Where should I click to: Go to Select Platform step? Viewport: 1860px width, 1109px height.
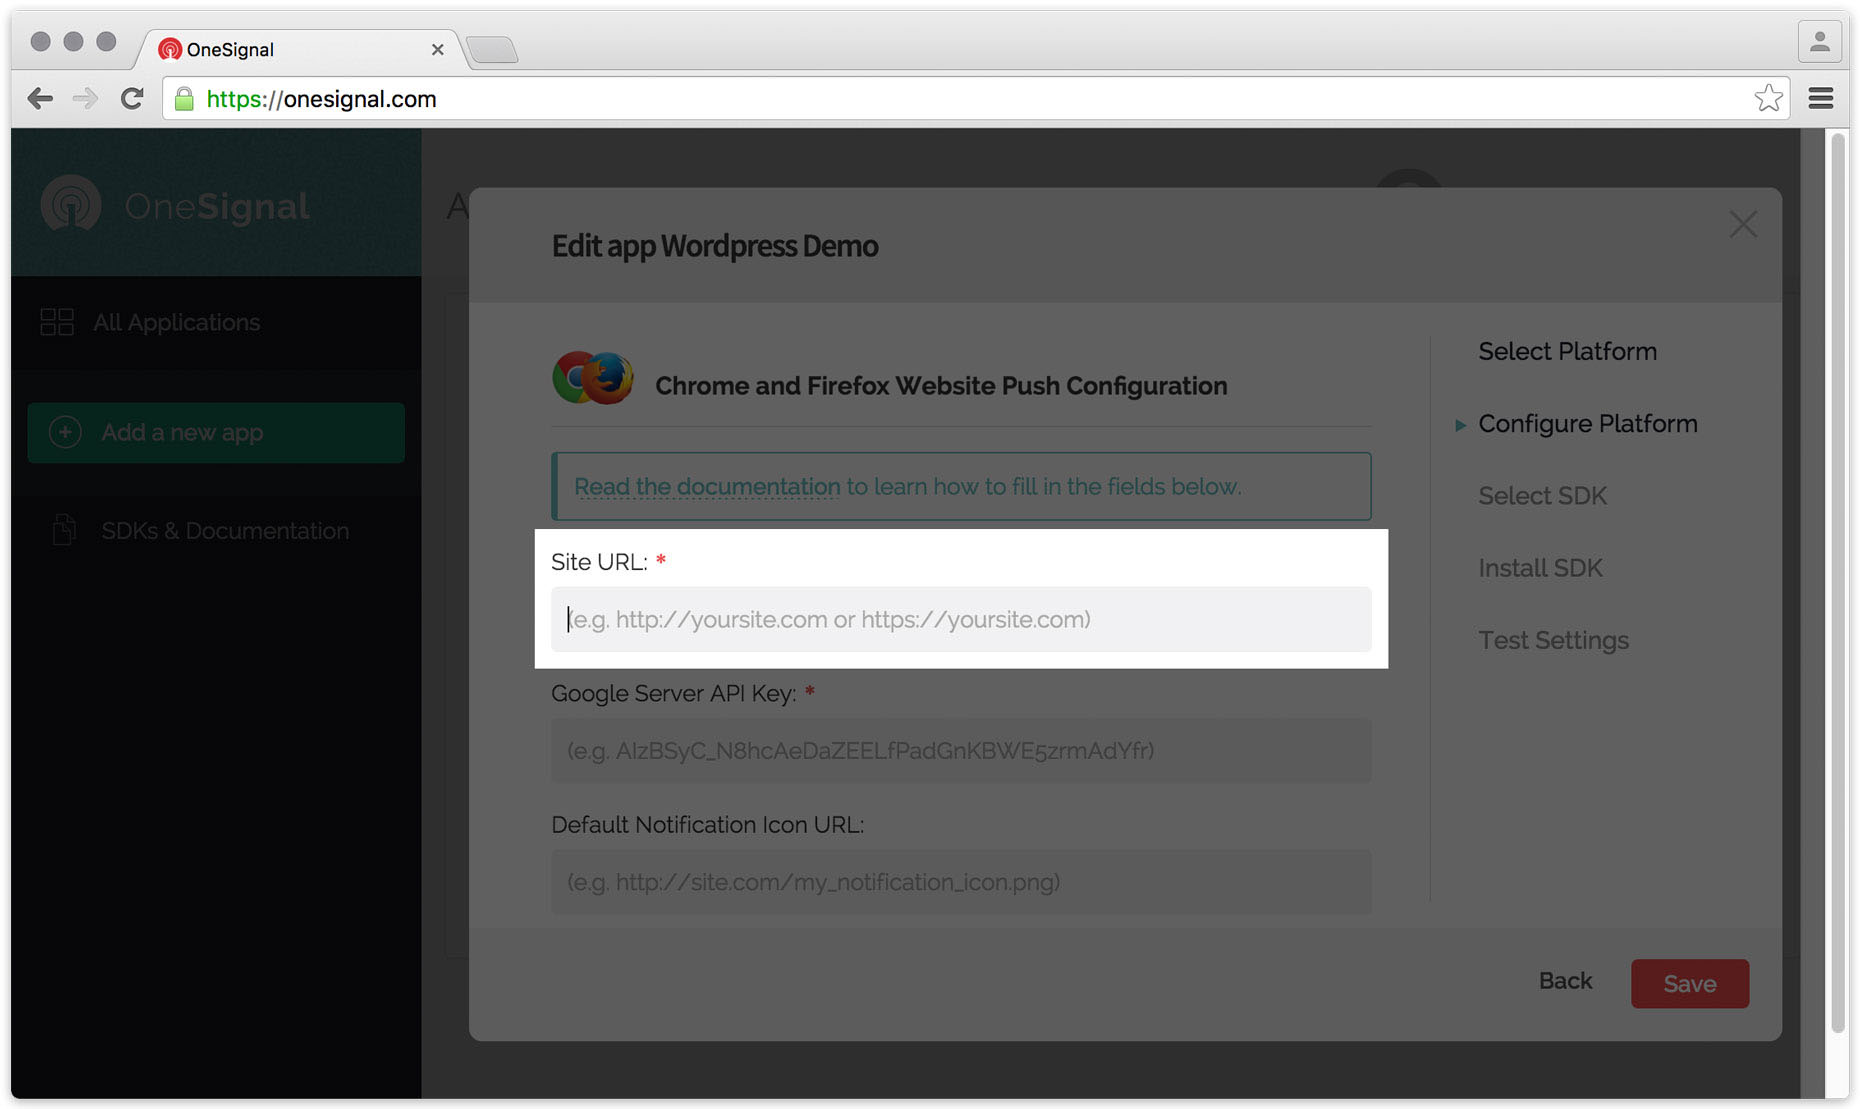point(1567,351)
